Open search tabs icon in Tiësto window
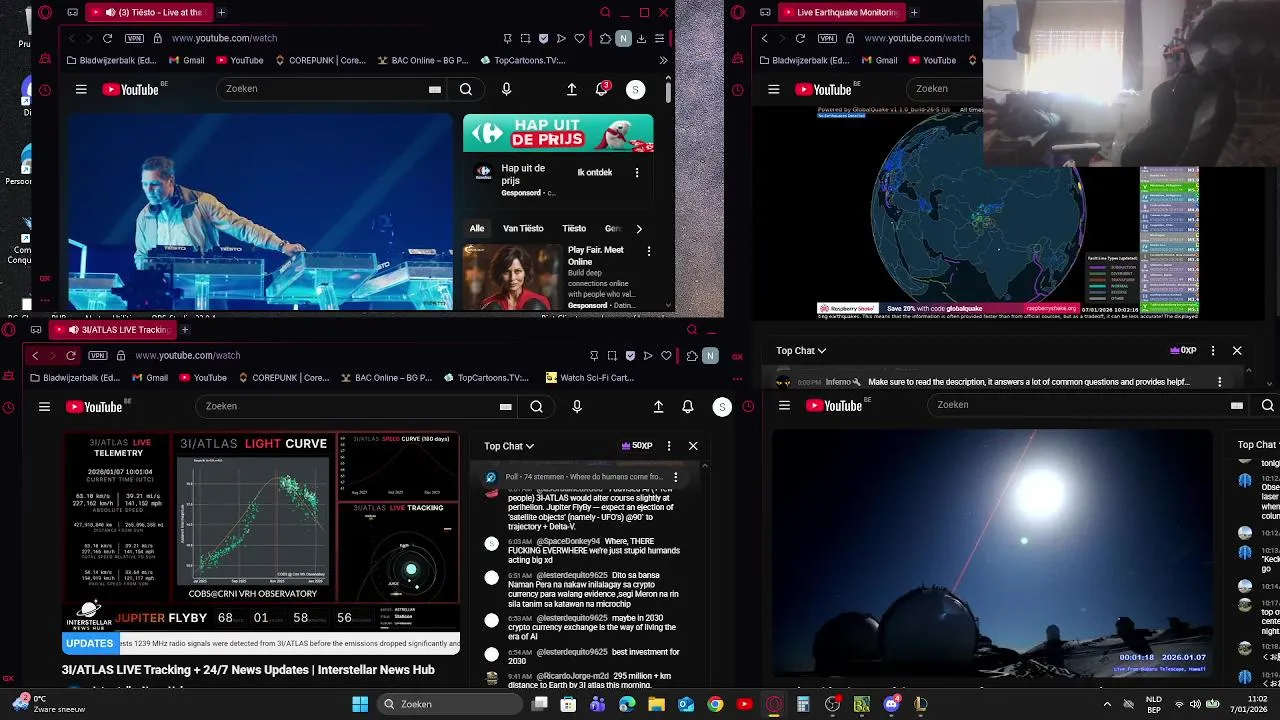Viewport: 1280px width, 720px height. 605,13
